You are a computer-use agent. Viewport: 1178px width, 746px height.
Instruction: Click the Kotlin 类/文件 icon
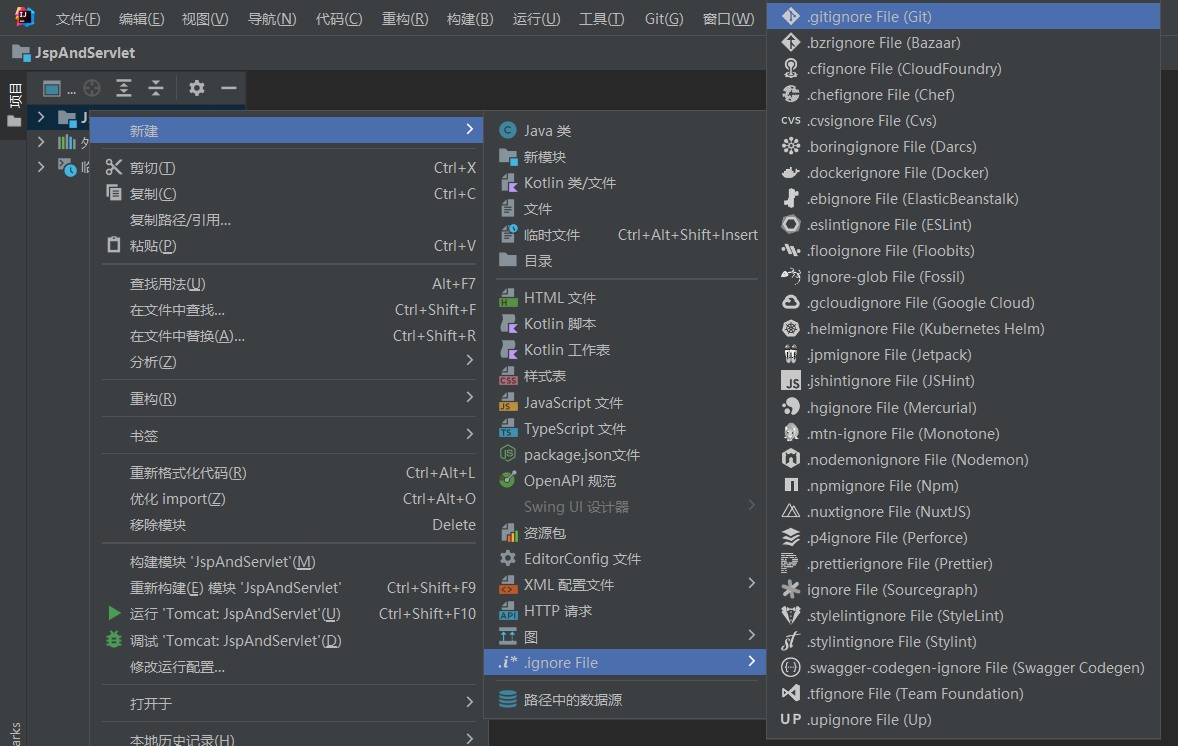point(508,183)
